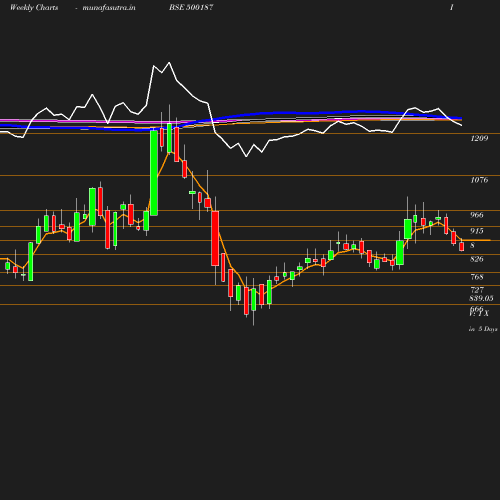Click the 1076 price level label
Image resolution: width=500 pixels, height=500 pixels.
click(x=479, y=180)
